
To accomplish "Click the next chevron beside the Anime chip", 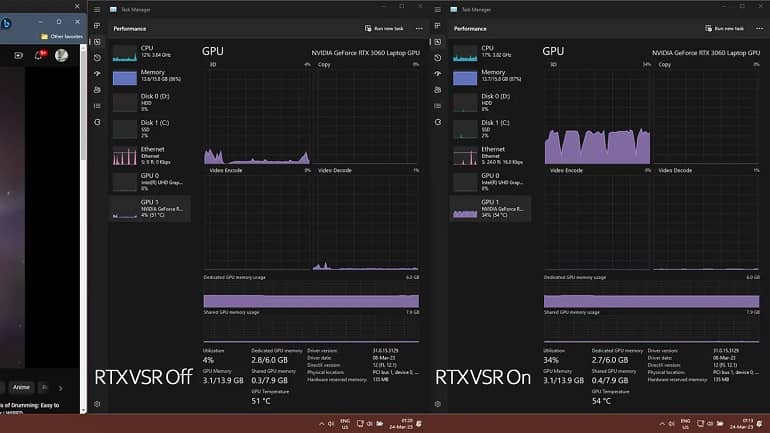I will point(60,388).
